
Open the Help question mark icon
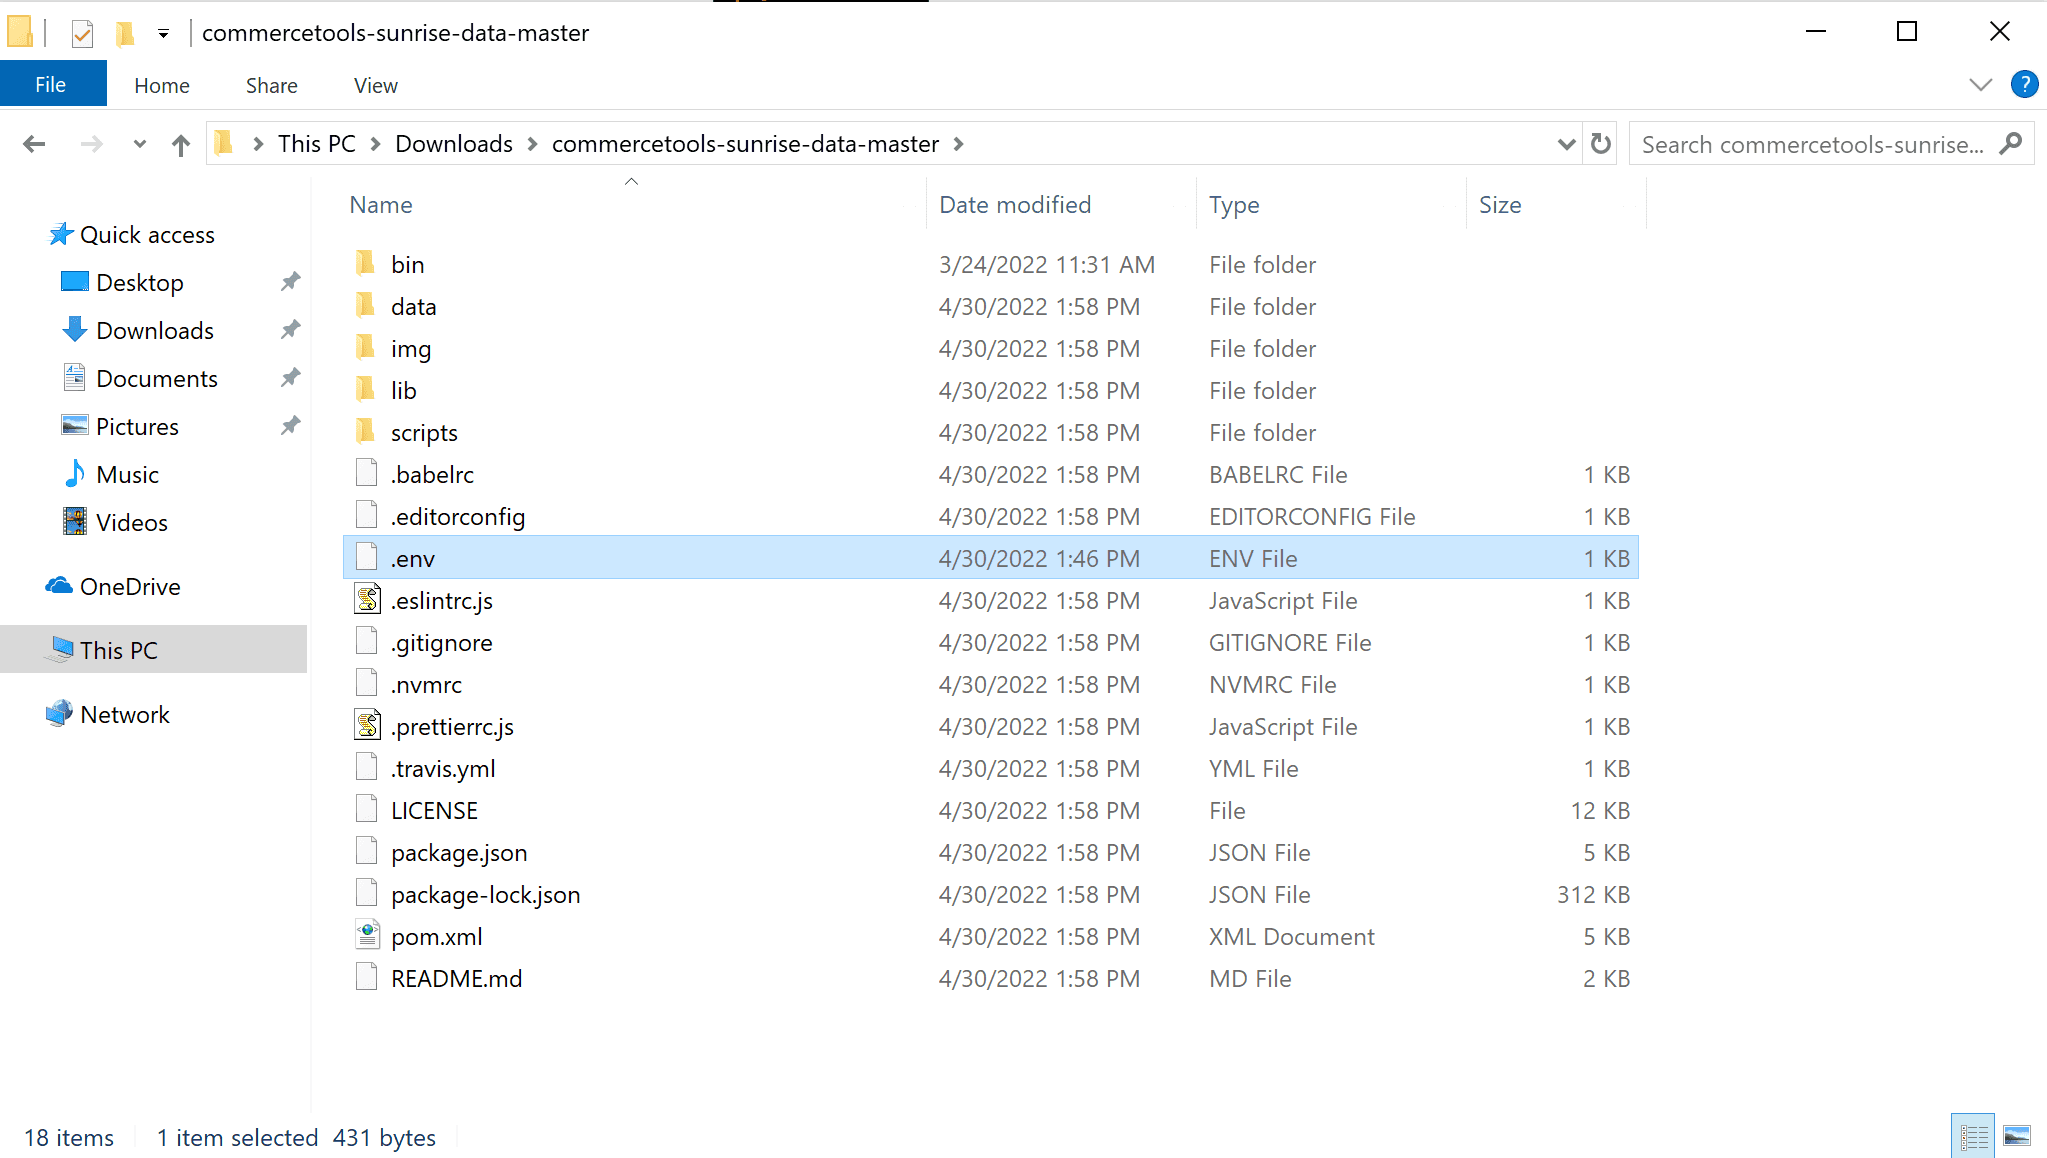(x=2024, y=85)
